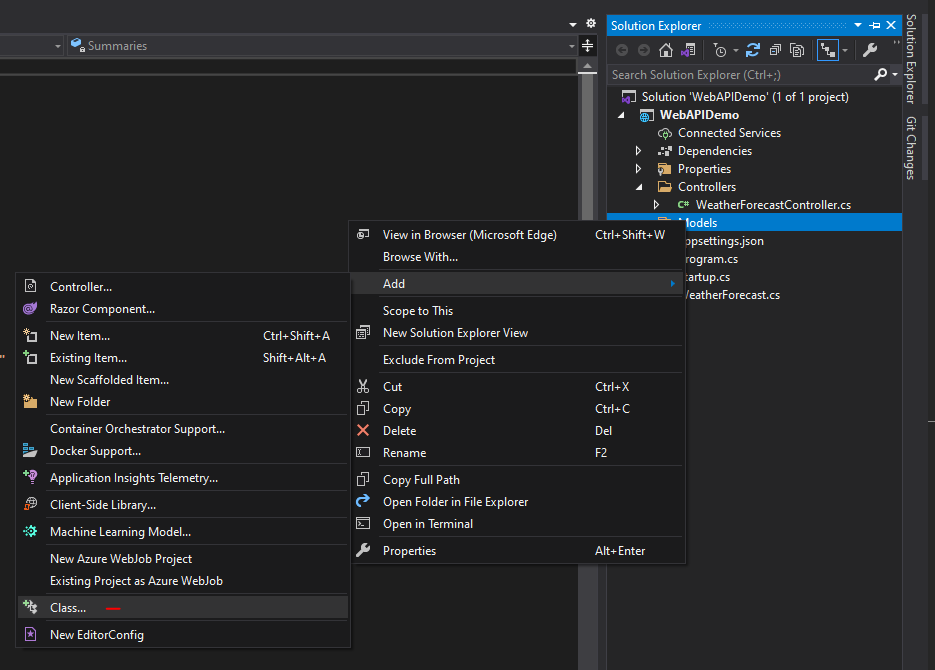Click the Machine Learning Model gear icon
Image resolution: width=935 pixels, height=670 pixels.
tap(30, 531)
